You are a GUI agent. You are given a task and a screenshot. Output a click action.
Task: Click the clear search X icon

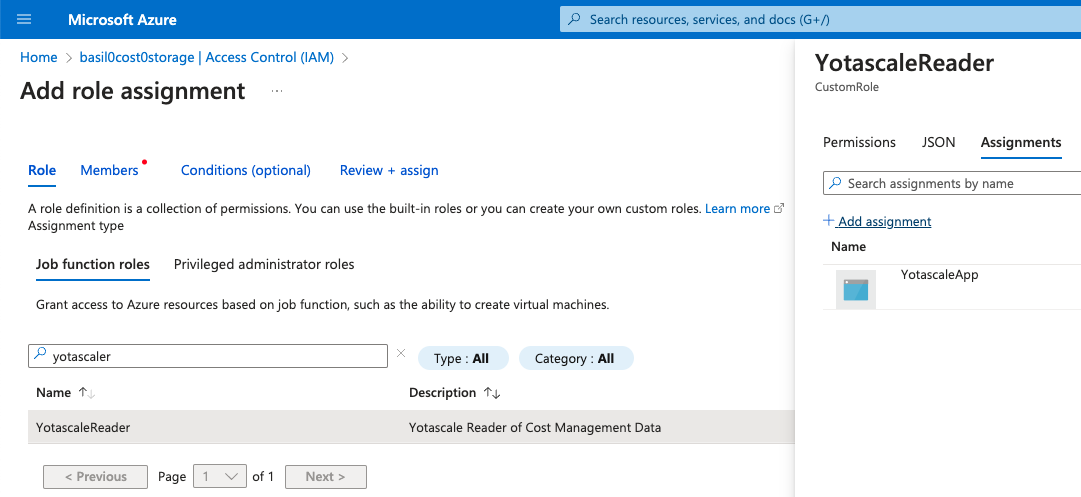click(401, 354)
